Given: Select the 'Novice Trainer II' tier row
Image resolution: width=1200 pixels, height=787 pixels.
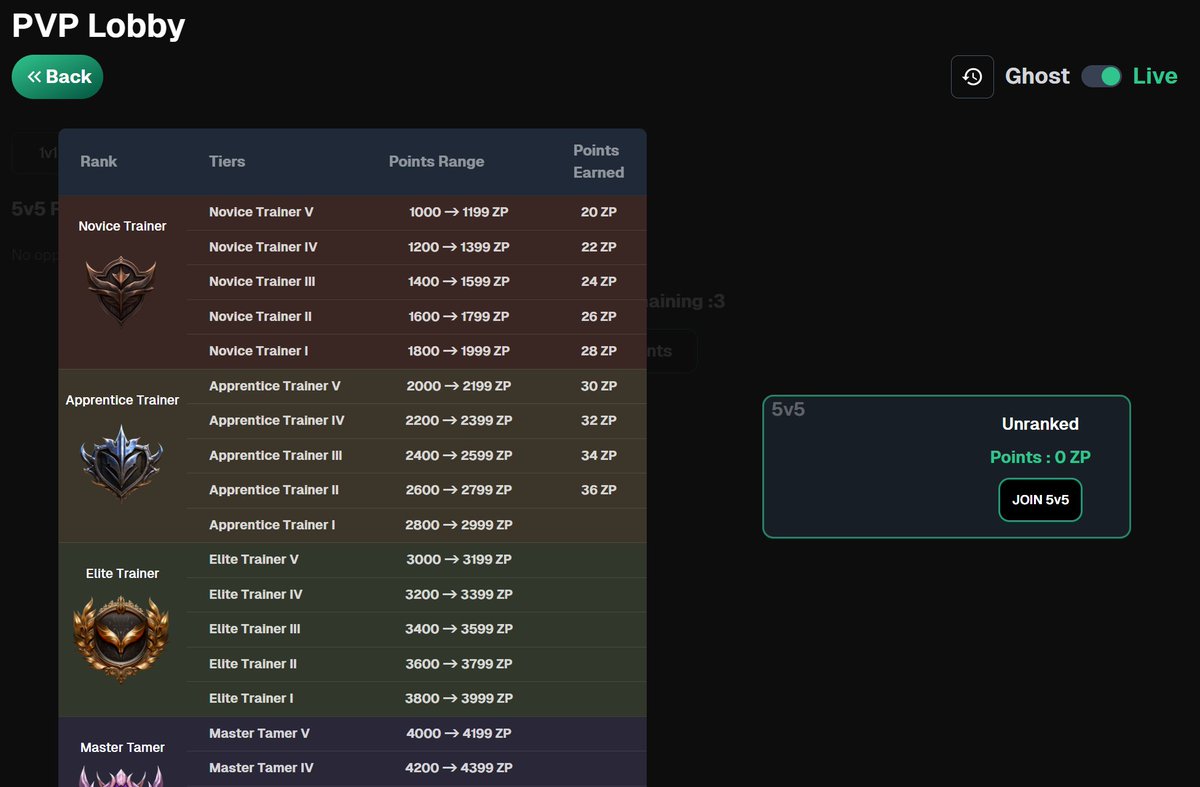Looking at the screenshot, I should (417, 317).
